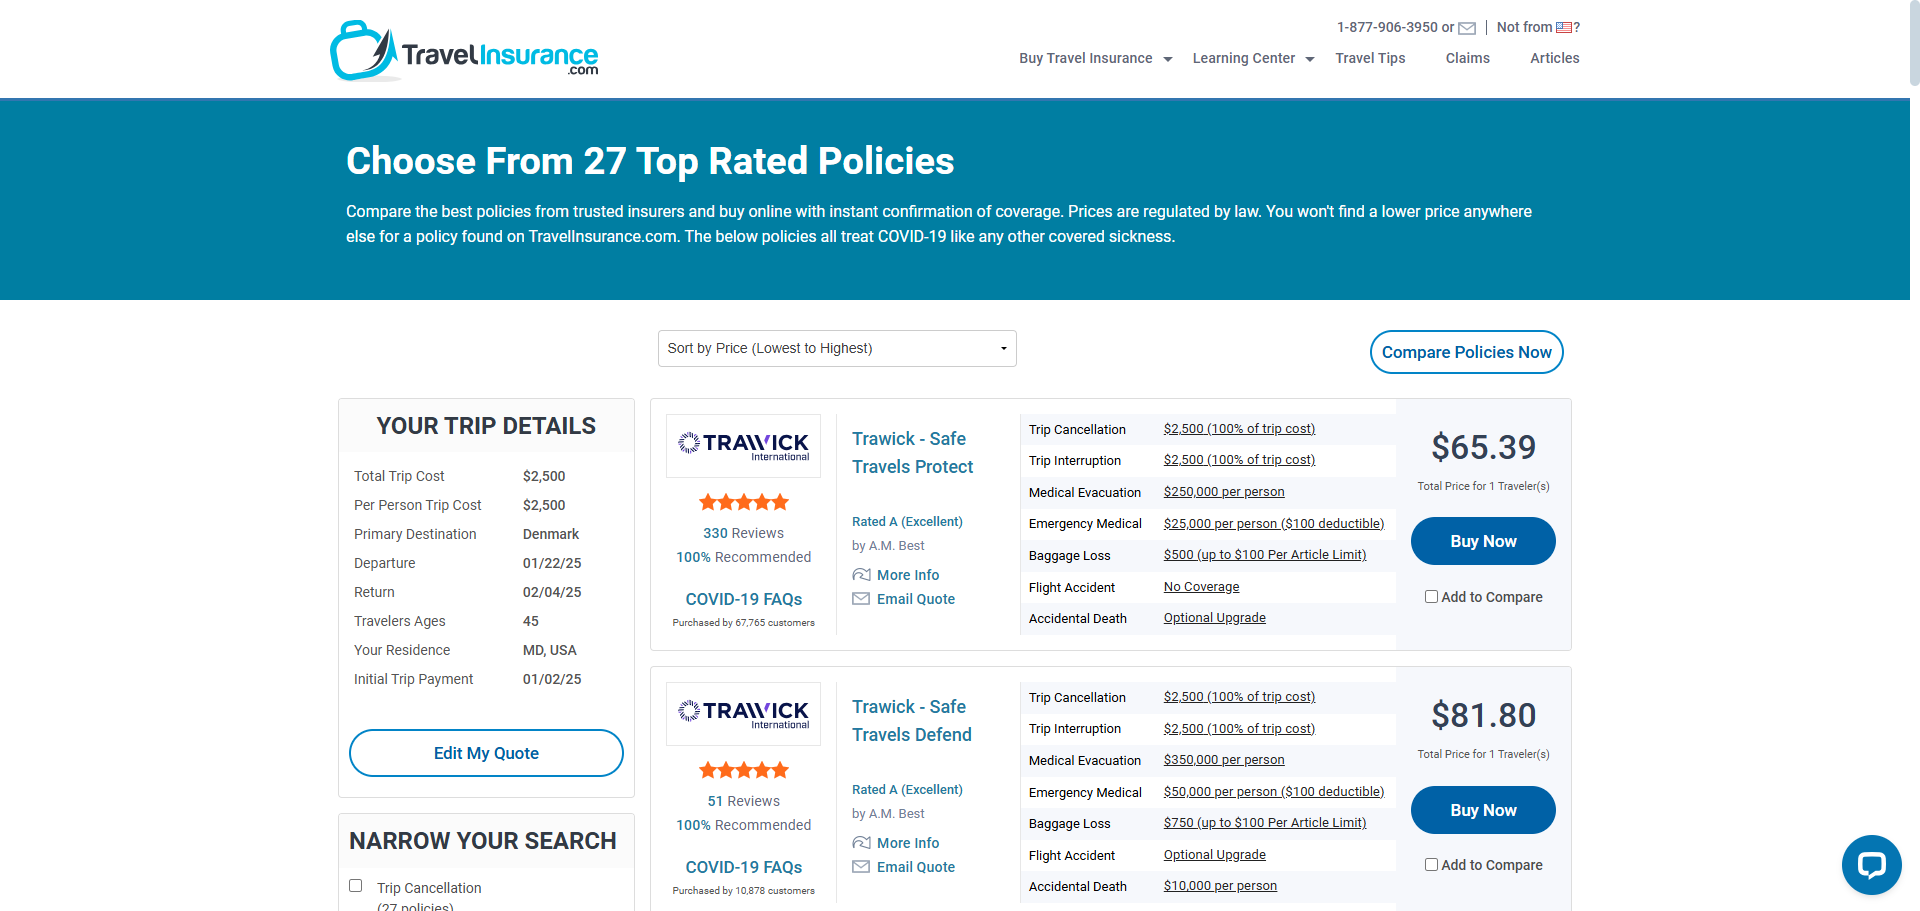Click Buy Now for the $65.39 policy
The width and height of the screenshot is (1920, 911).
[x=1483, y=541]
